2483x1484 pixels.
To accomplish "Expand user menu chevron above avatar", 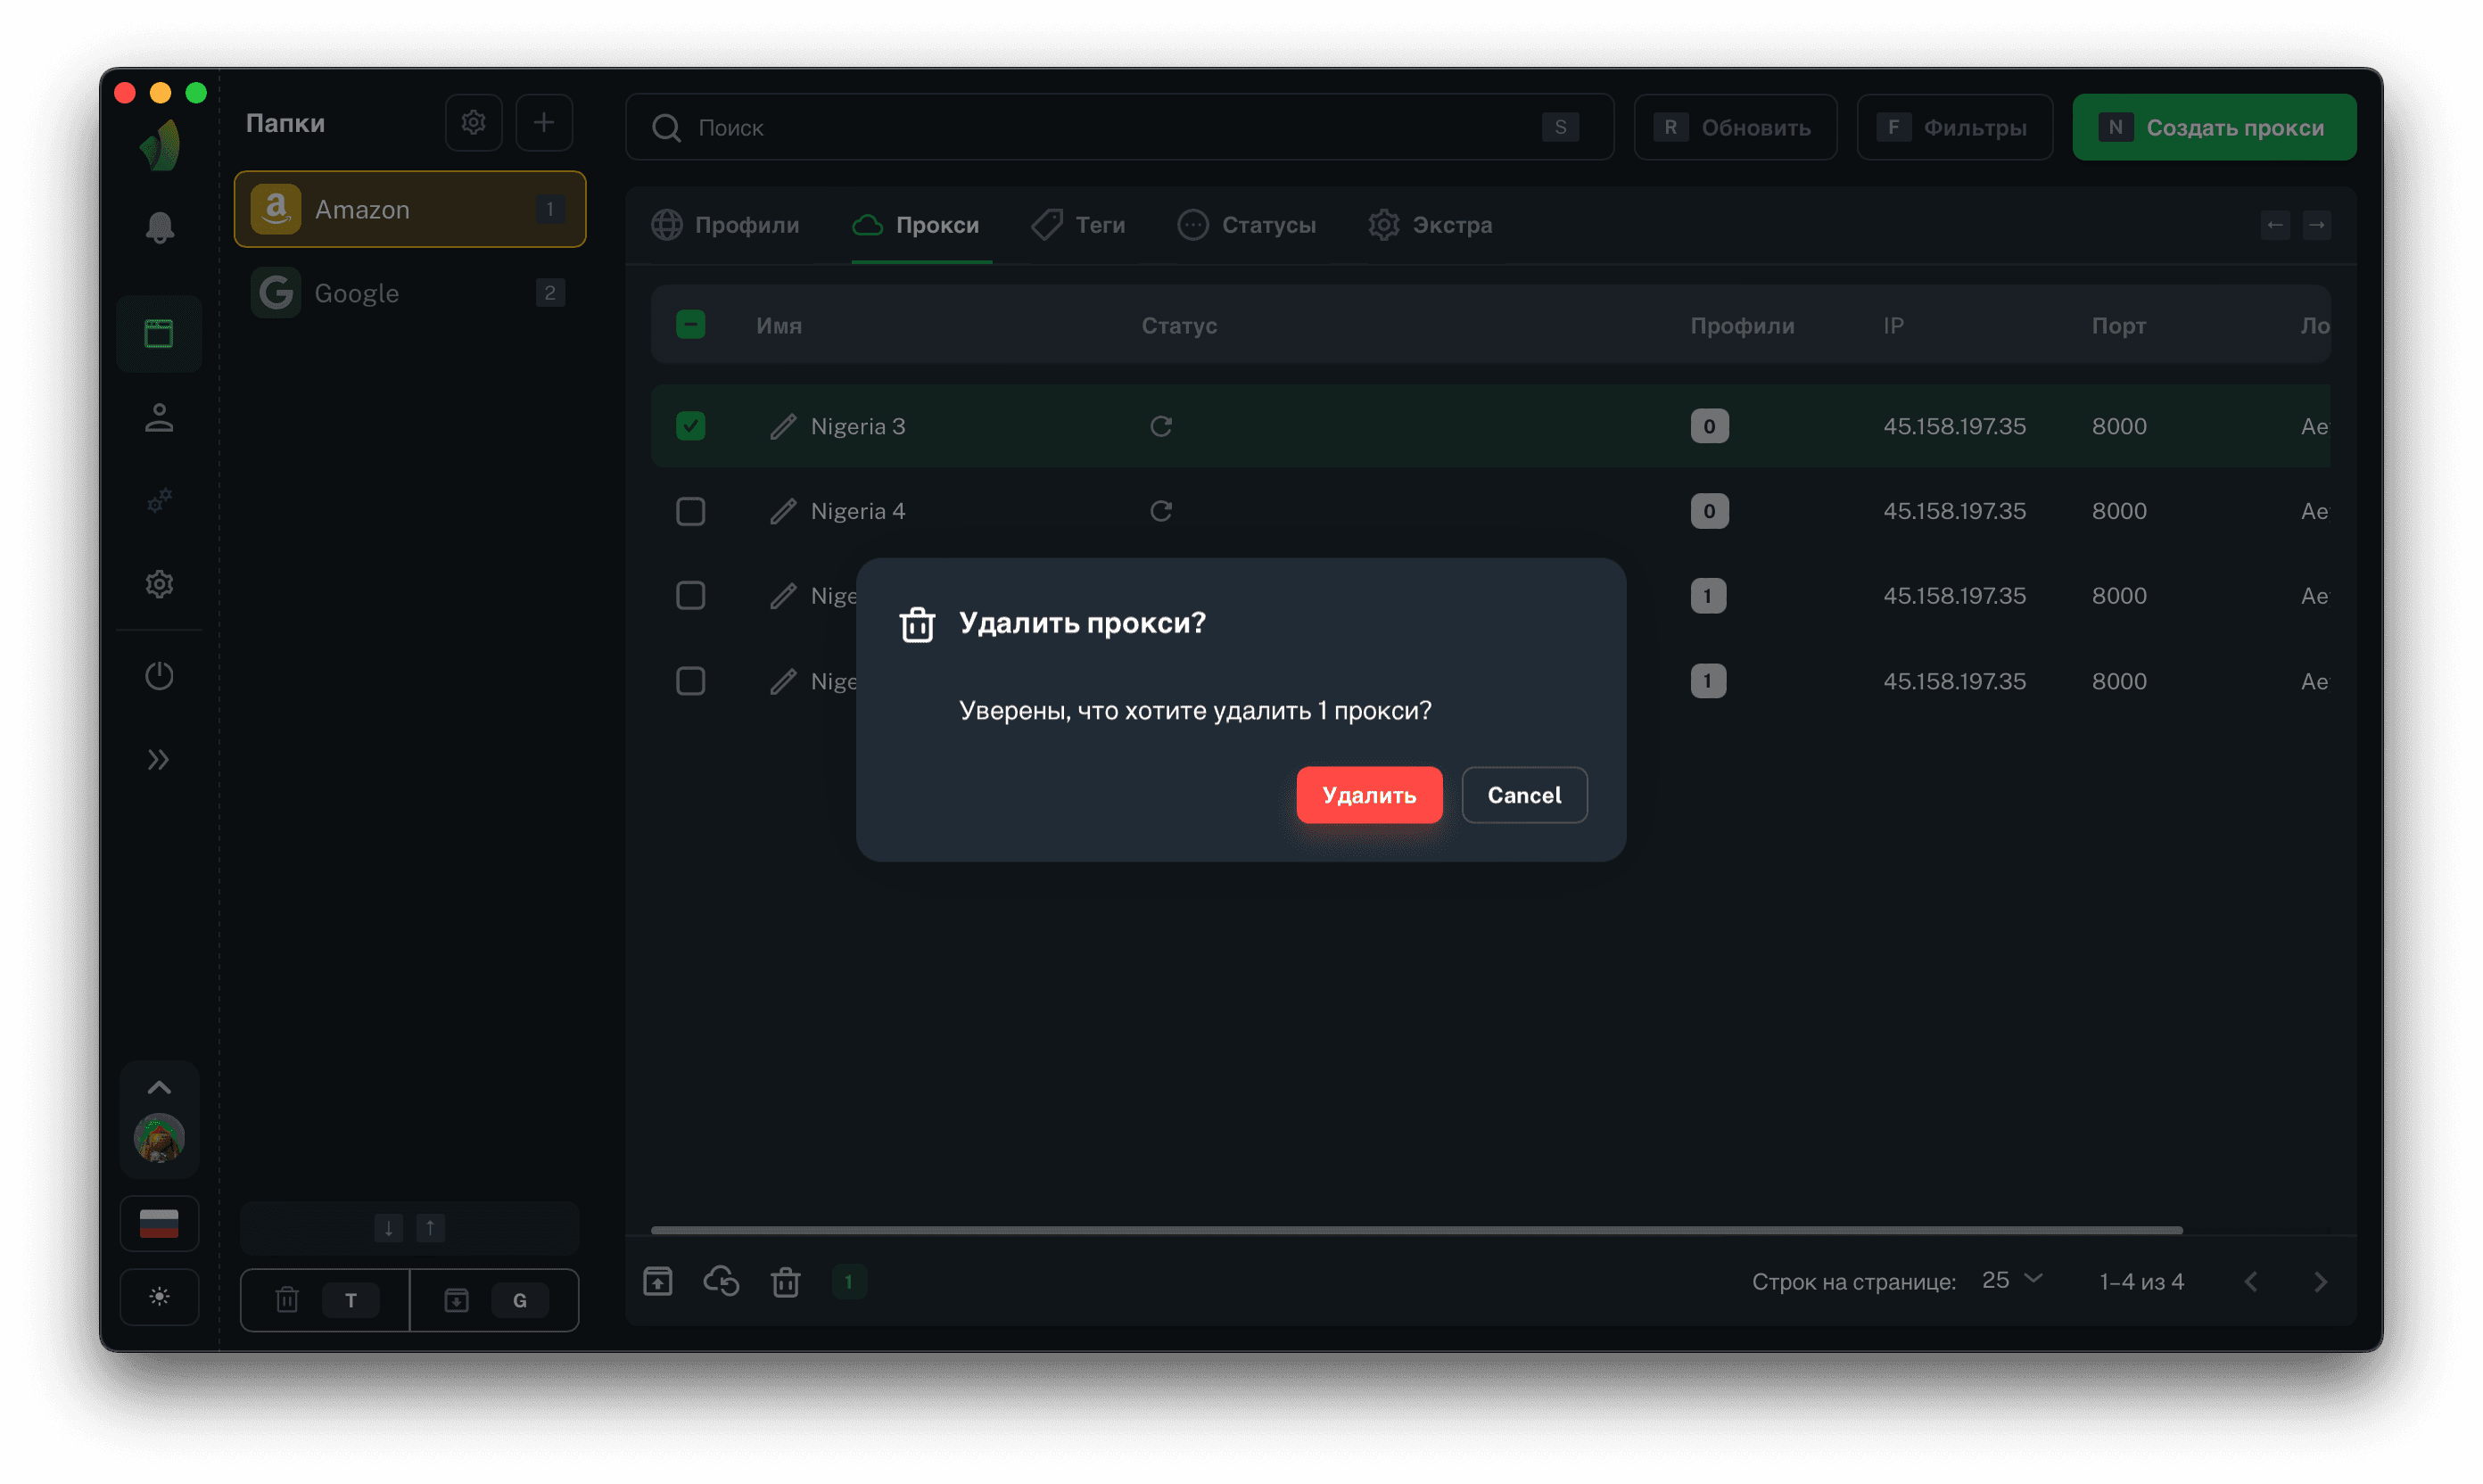I will point(159,1088).
